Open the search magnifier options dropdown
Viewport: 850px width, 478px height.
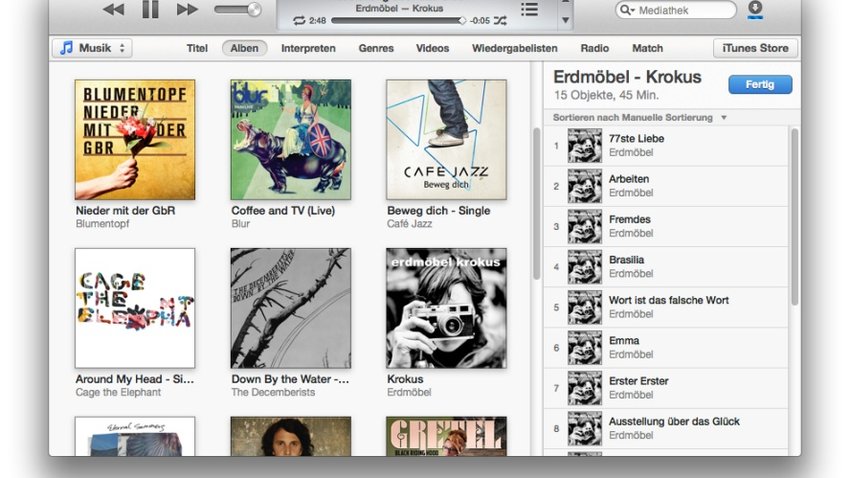(x=627, y=10)
